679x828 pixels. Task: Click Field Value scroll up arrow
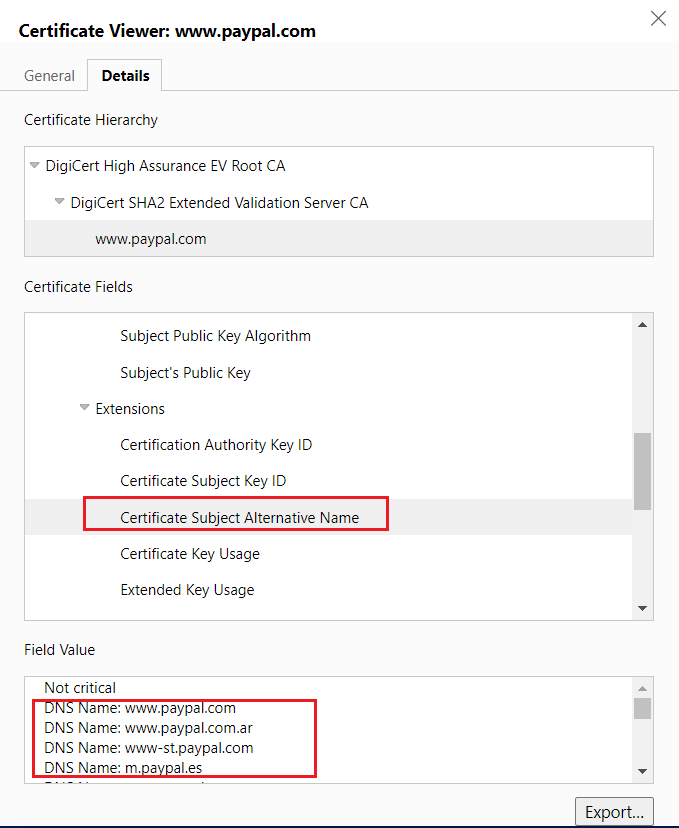click(643, 689)
